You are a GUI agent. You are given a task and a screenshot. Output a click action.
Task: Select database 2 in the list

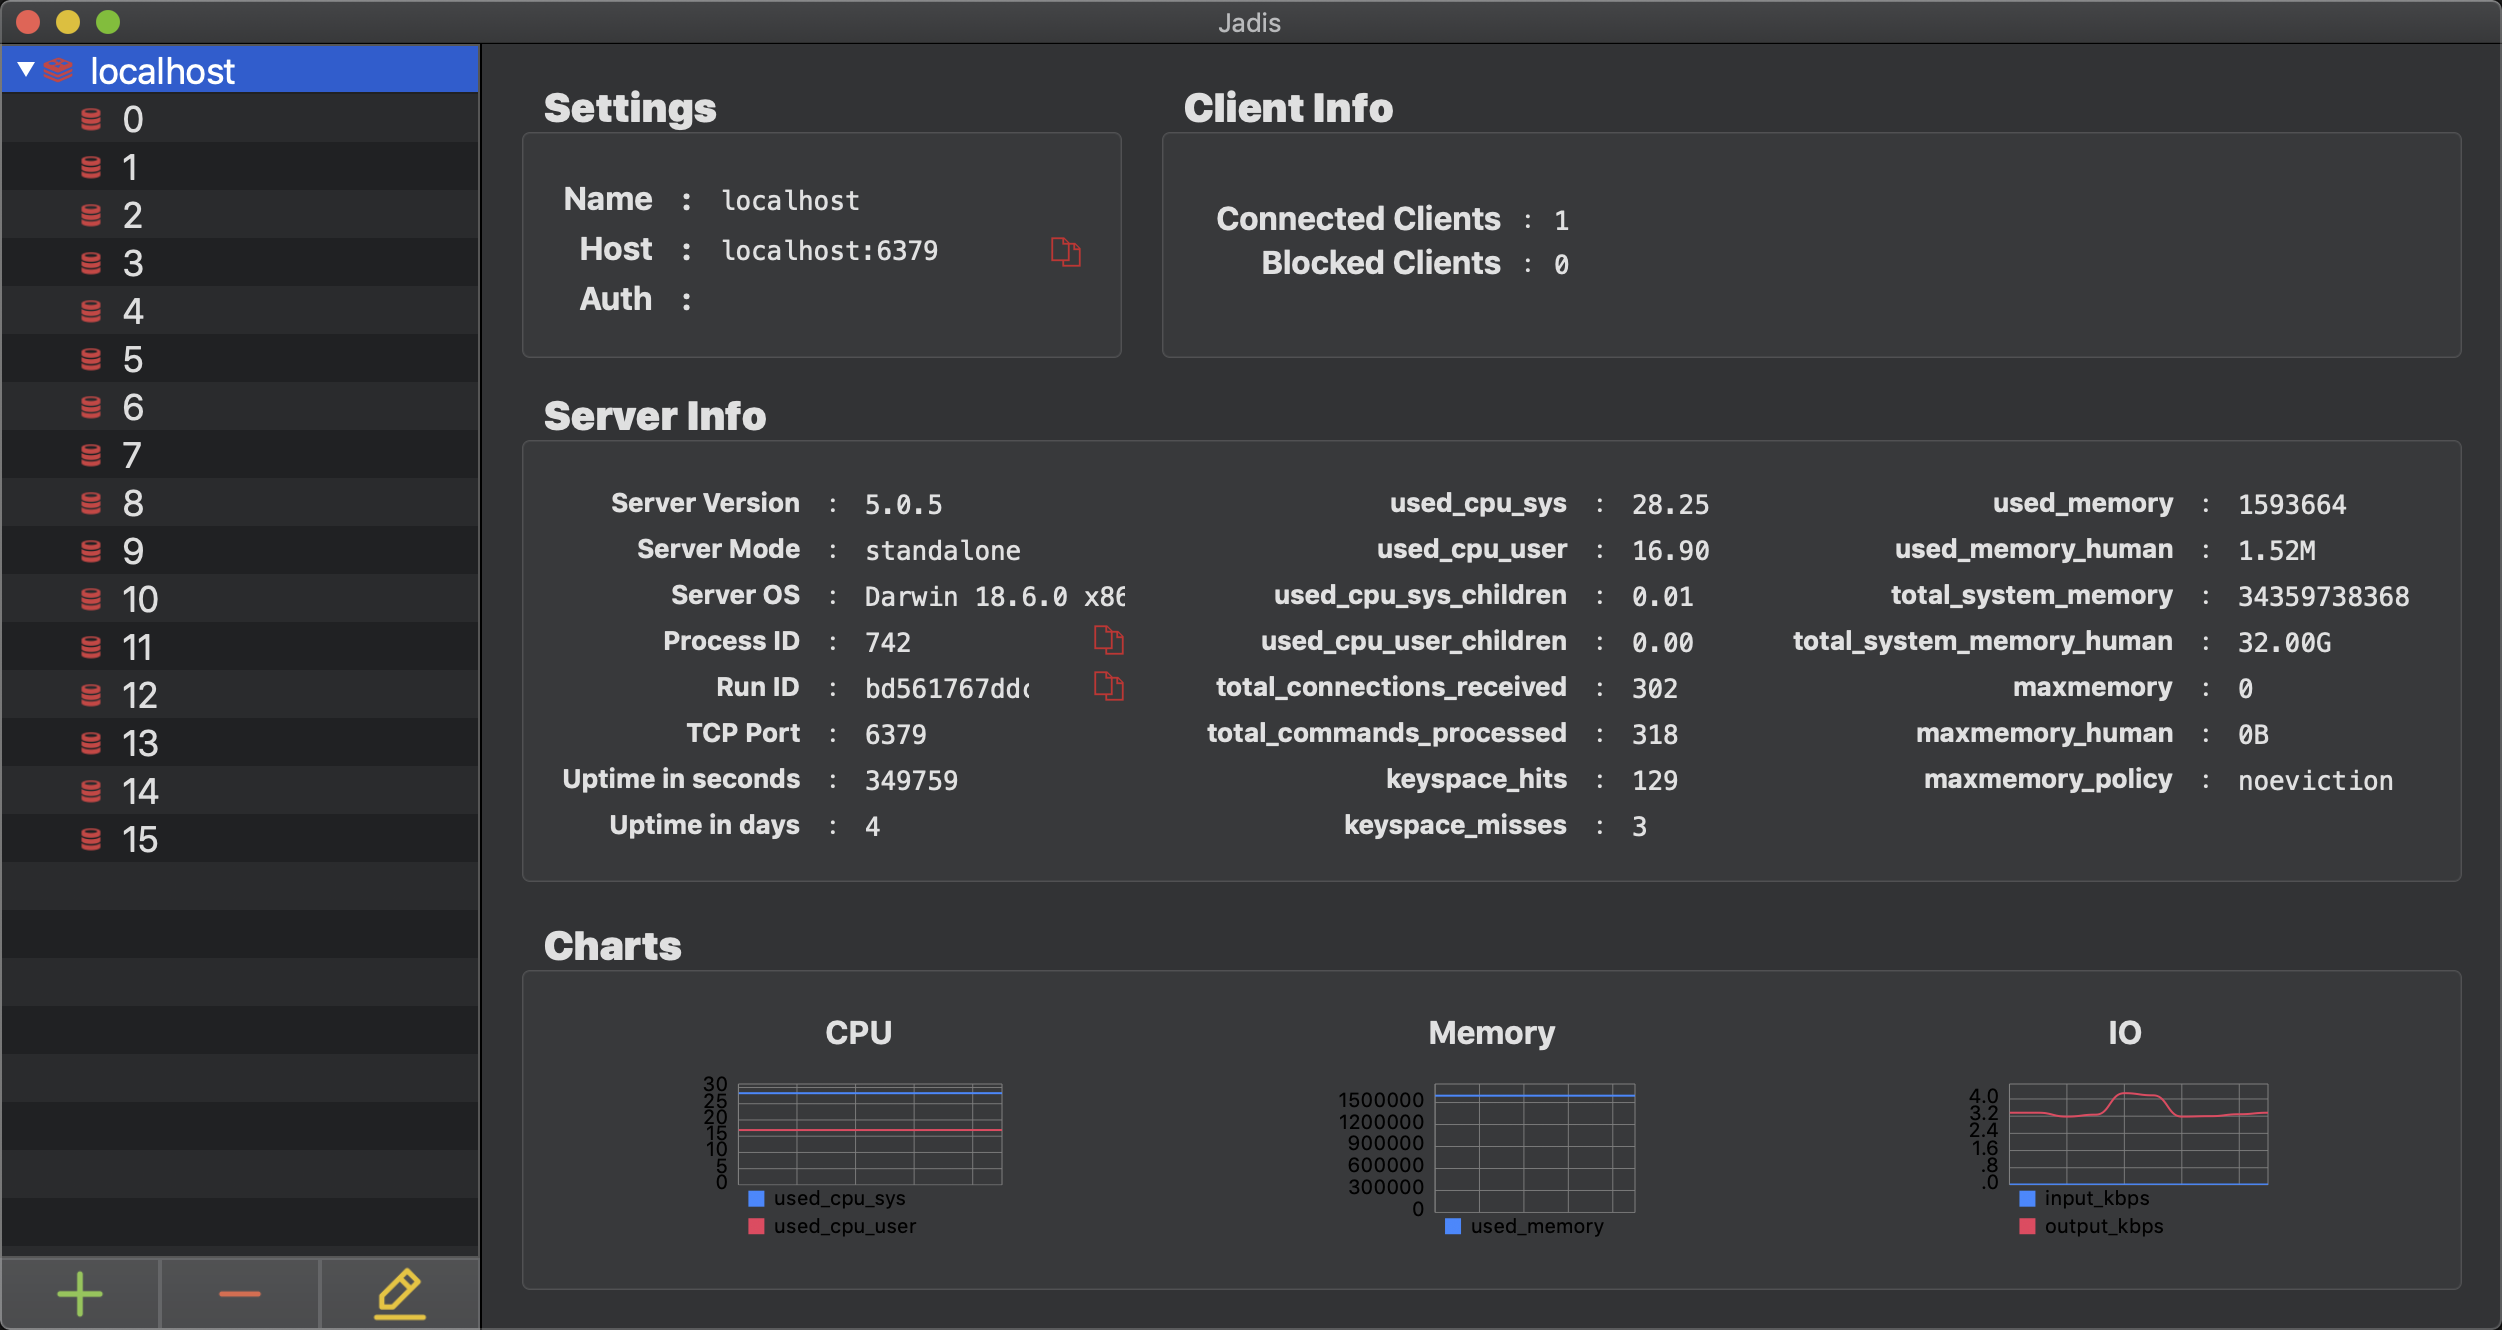tap(240, 215)
